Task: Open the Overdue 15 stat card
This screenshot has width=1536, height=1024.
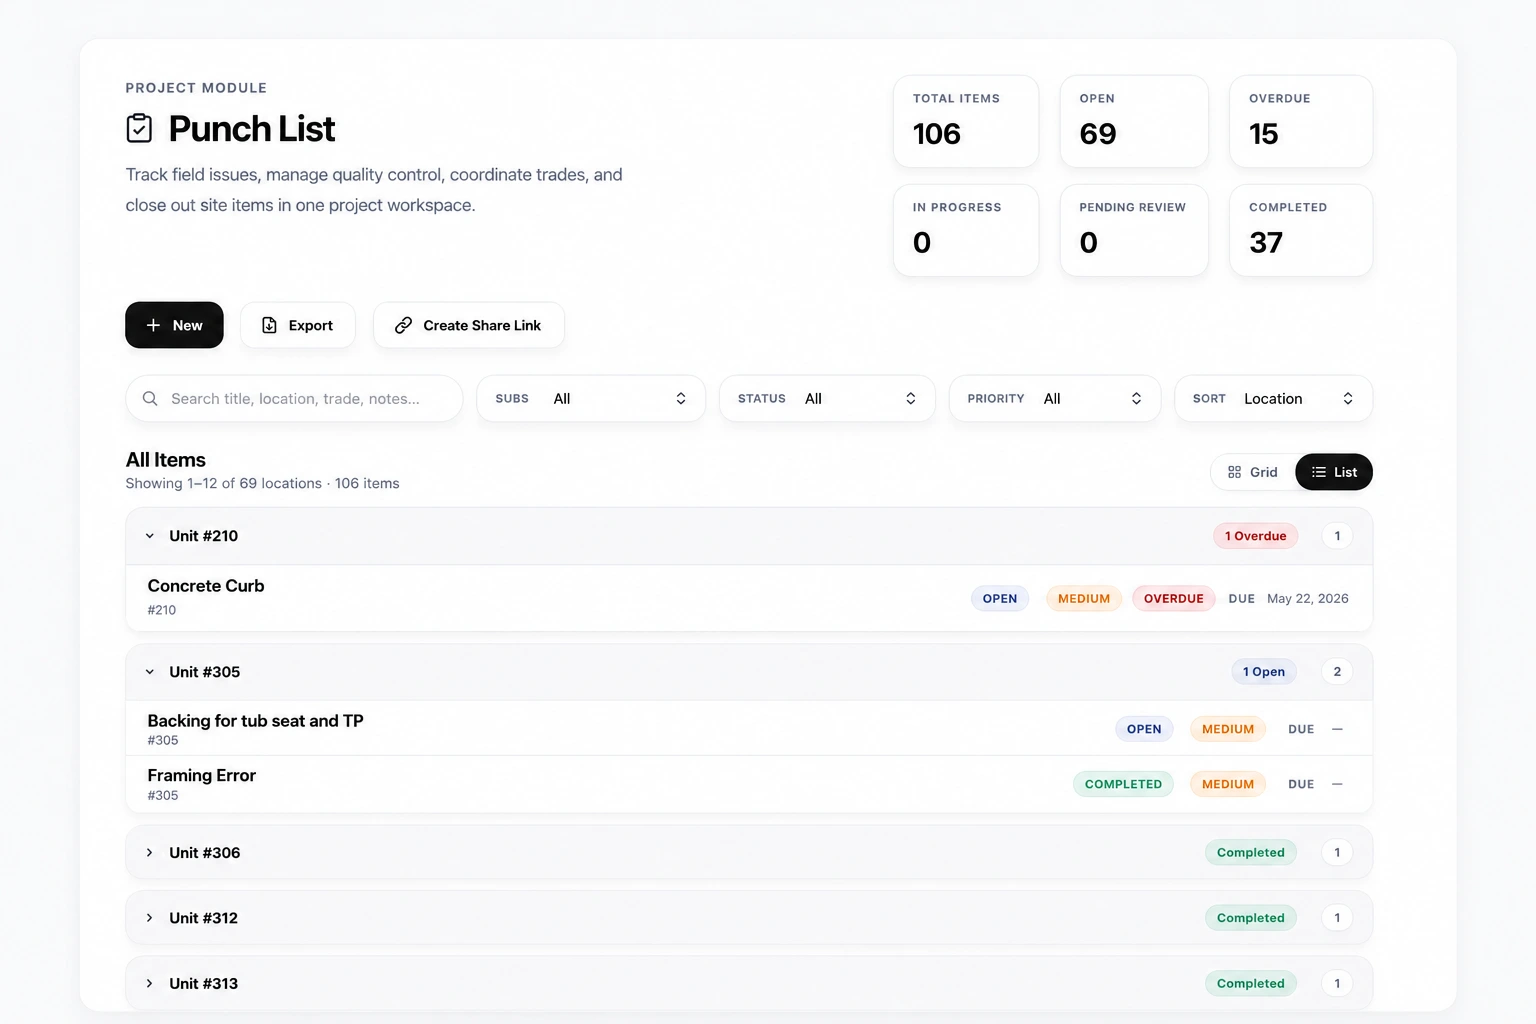Action: pos(1301,121)
